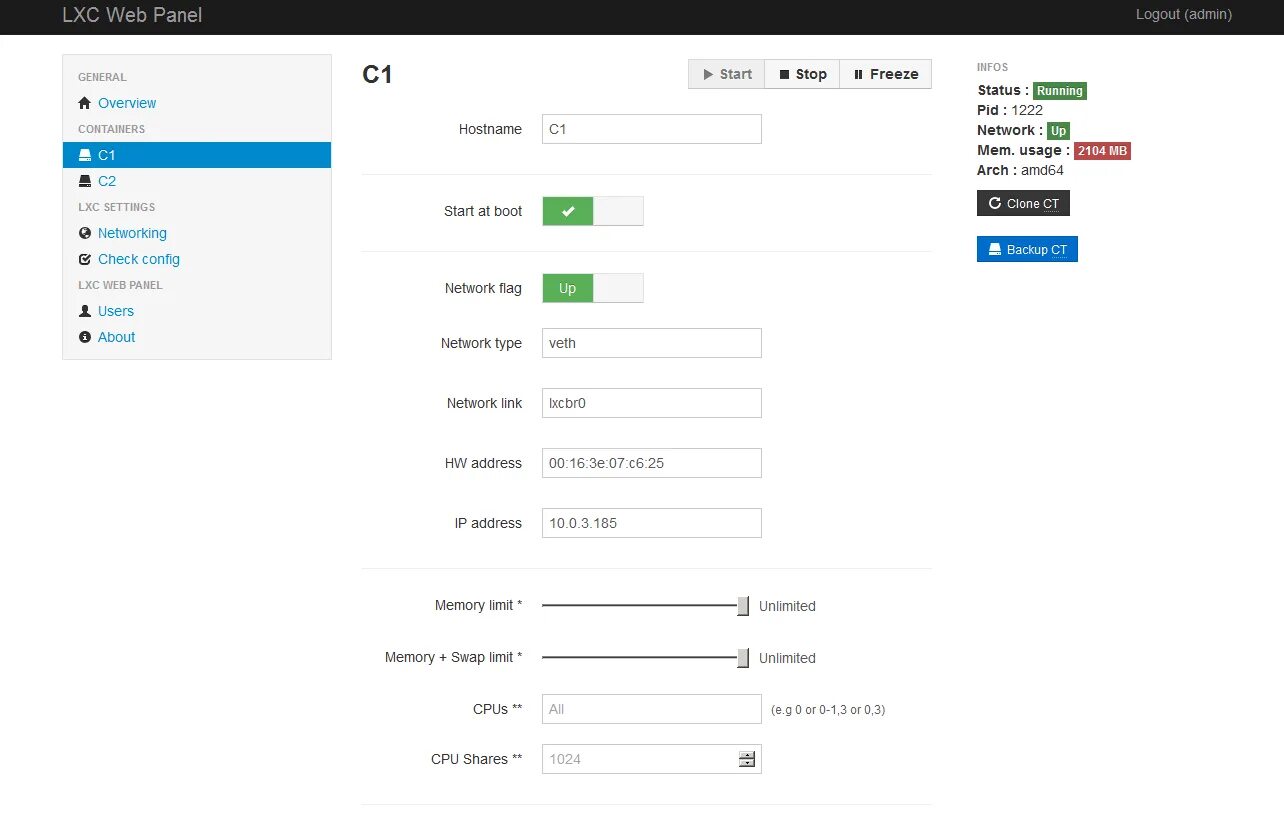Click the CPUs input field
The width and height of the screenshot is (1284, 813).
tap(652, 709)
